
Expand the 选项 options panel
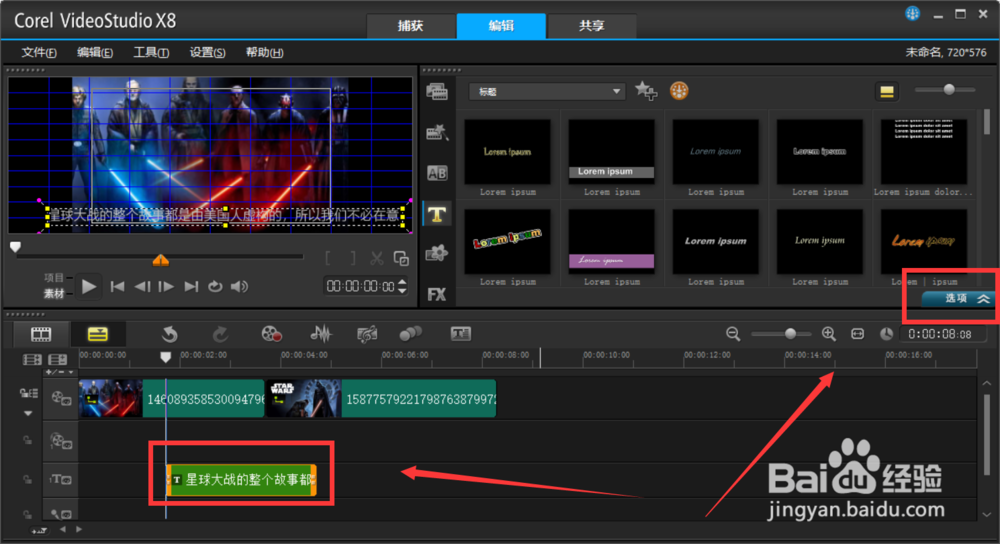(958, 298)
